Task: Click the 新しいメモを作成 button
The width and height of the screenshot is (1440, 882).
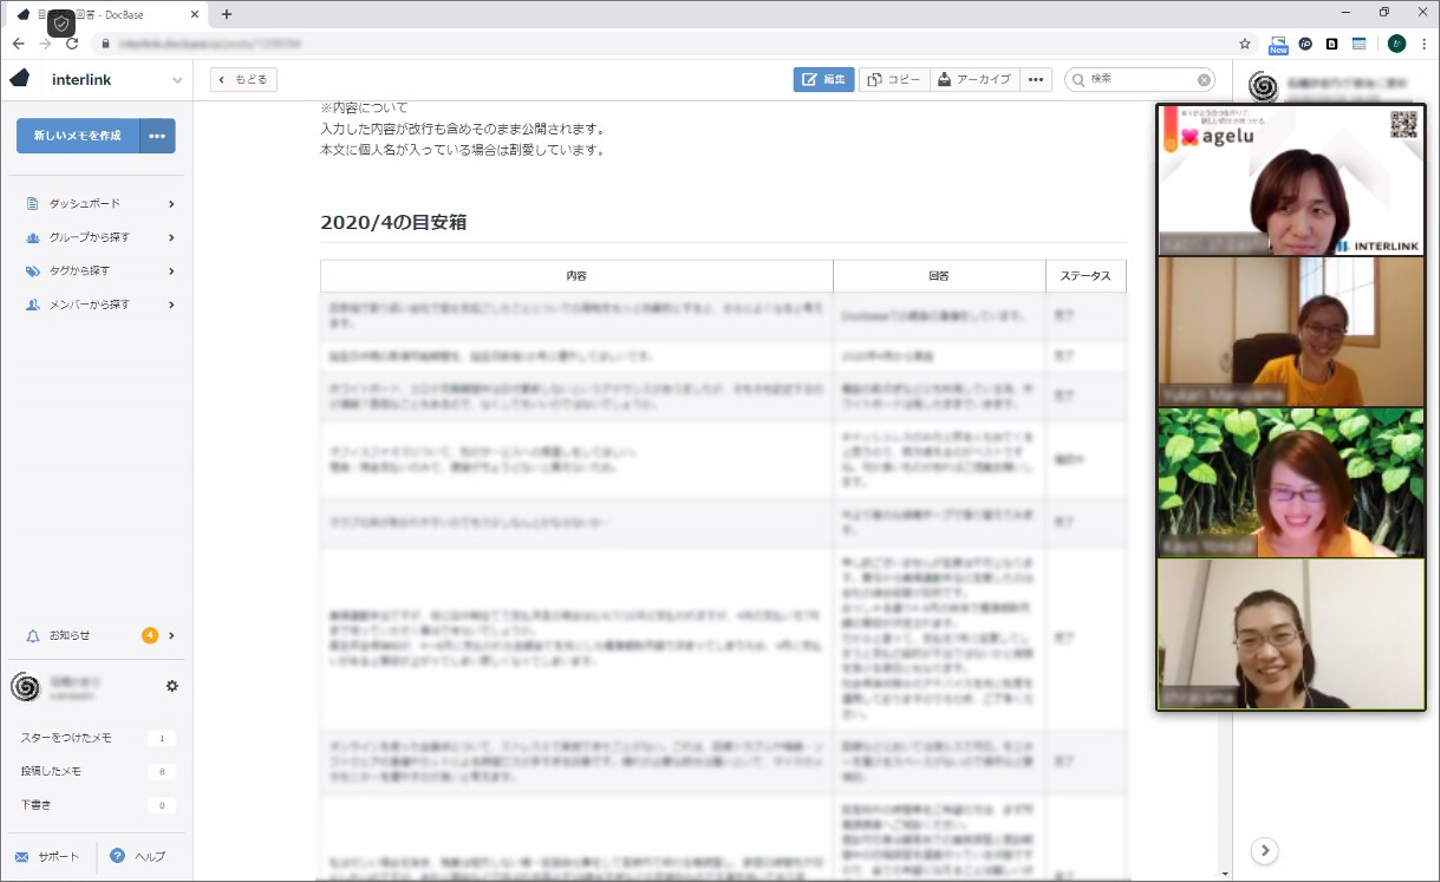Action: (77, 136)
